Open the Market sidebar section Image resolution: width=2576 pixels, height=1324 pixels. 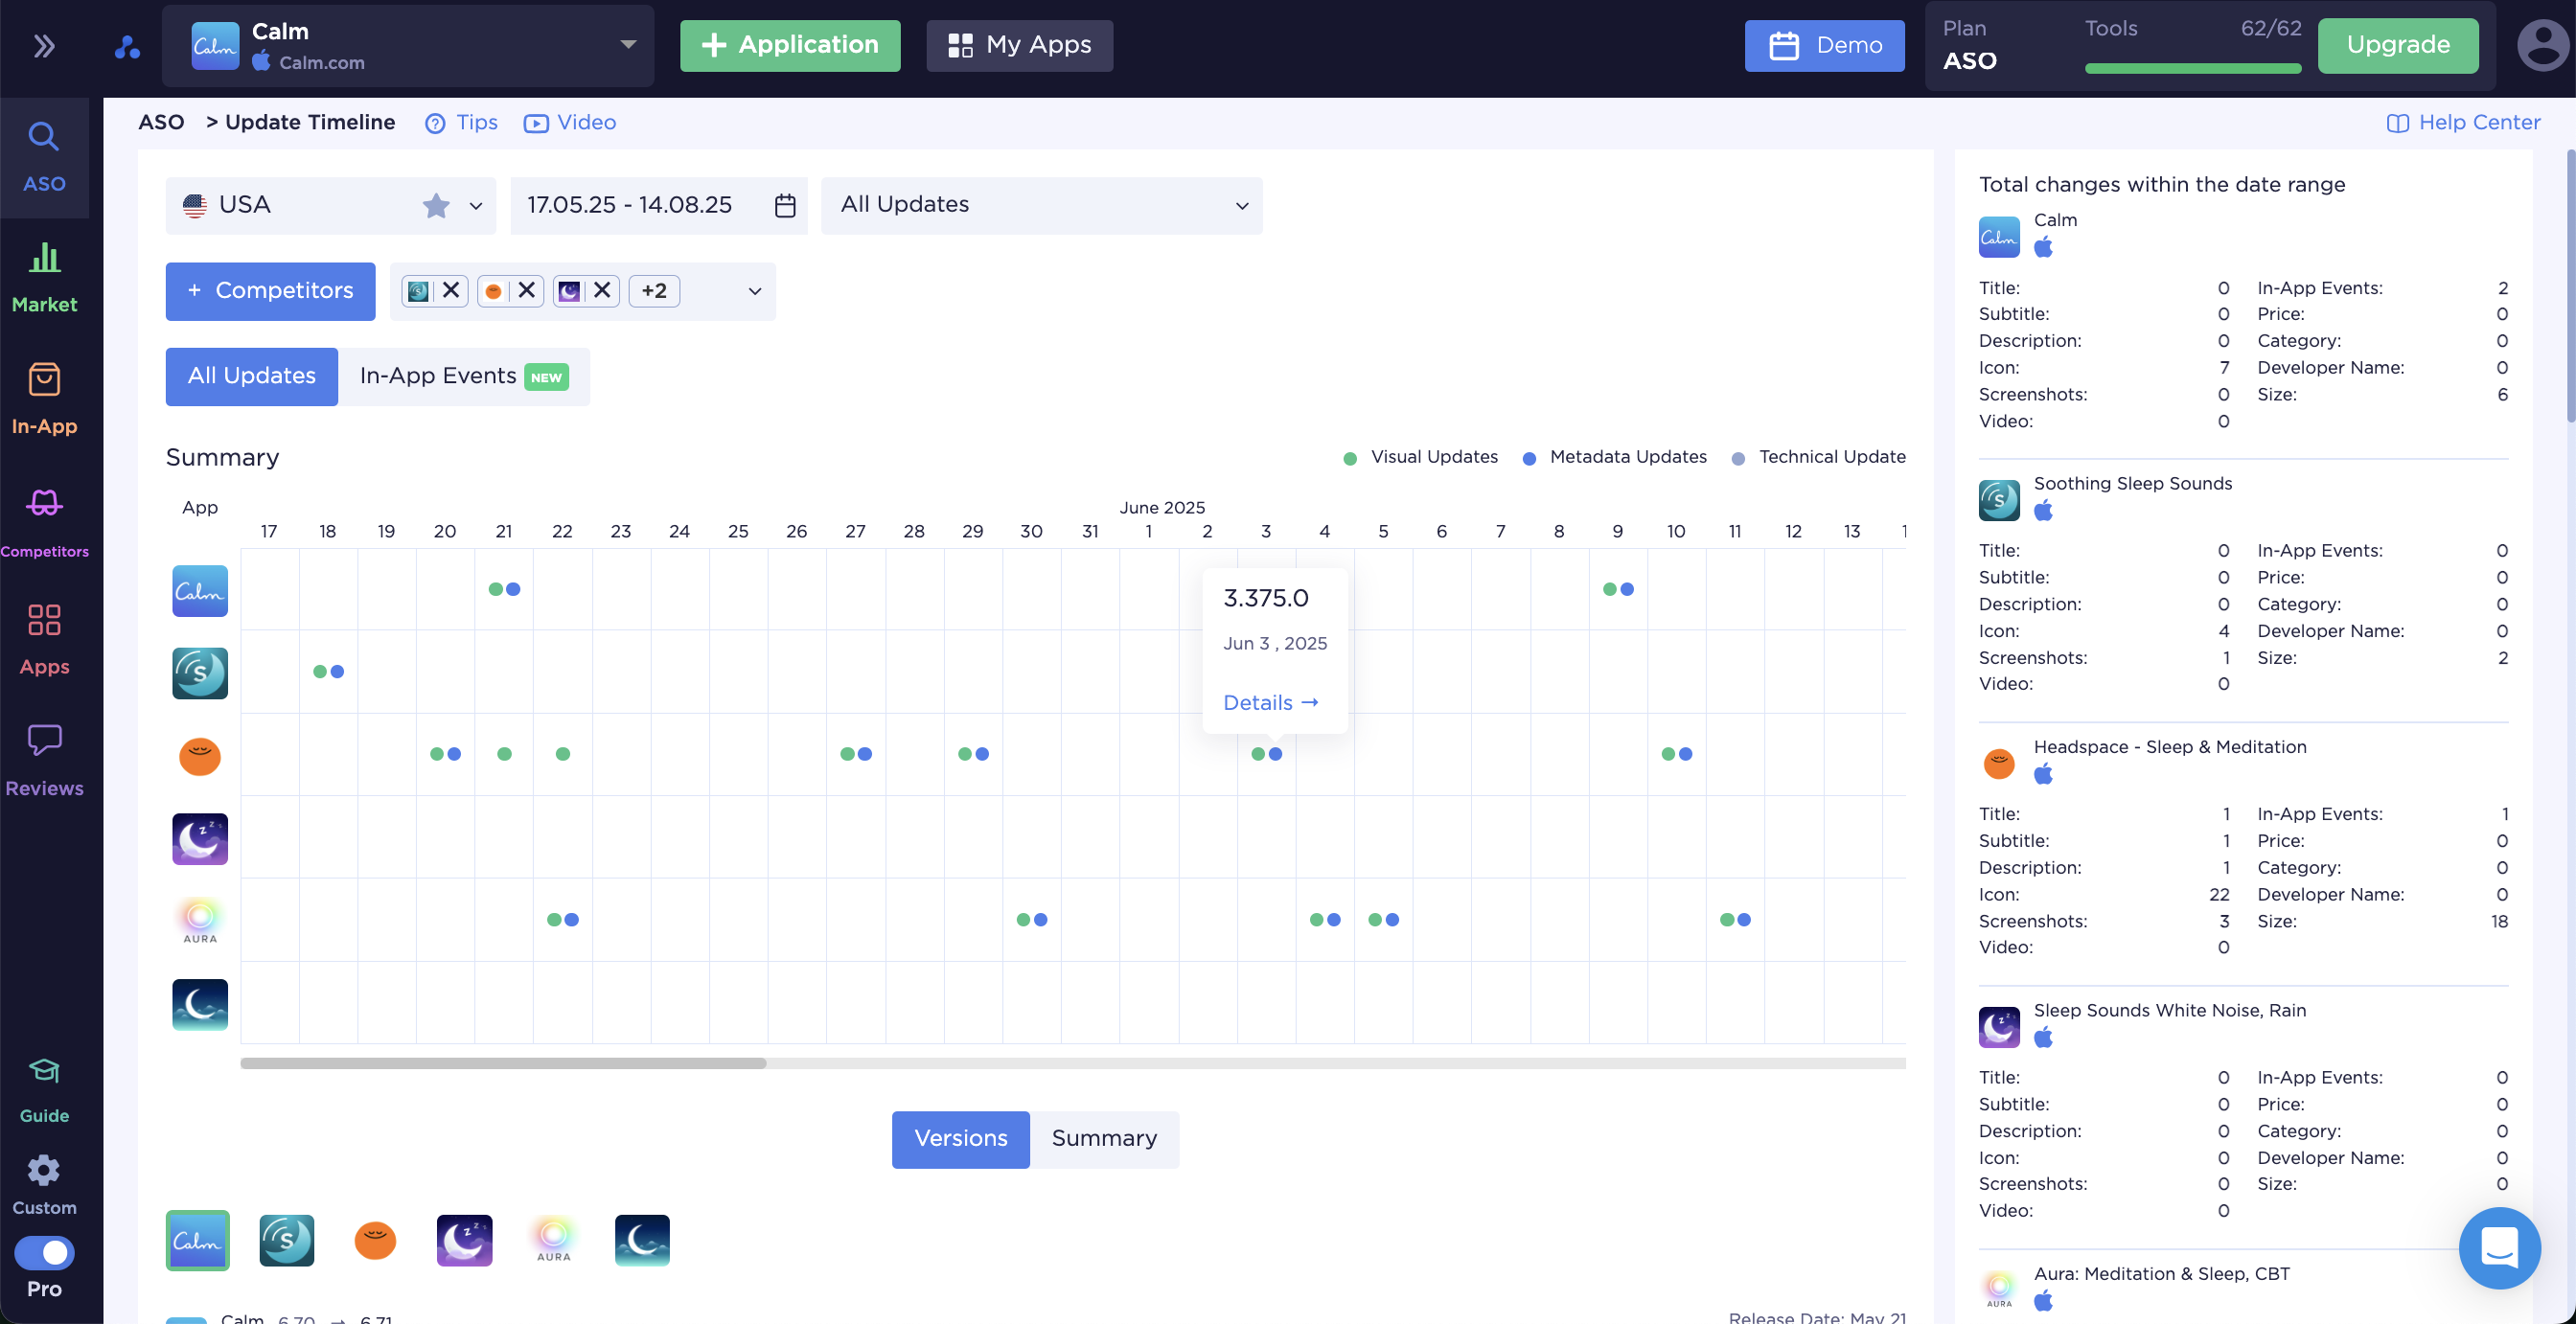(x=44, y=277)
